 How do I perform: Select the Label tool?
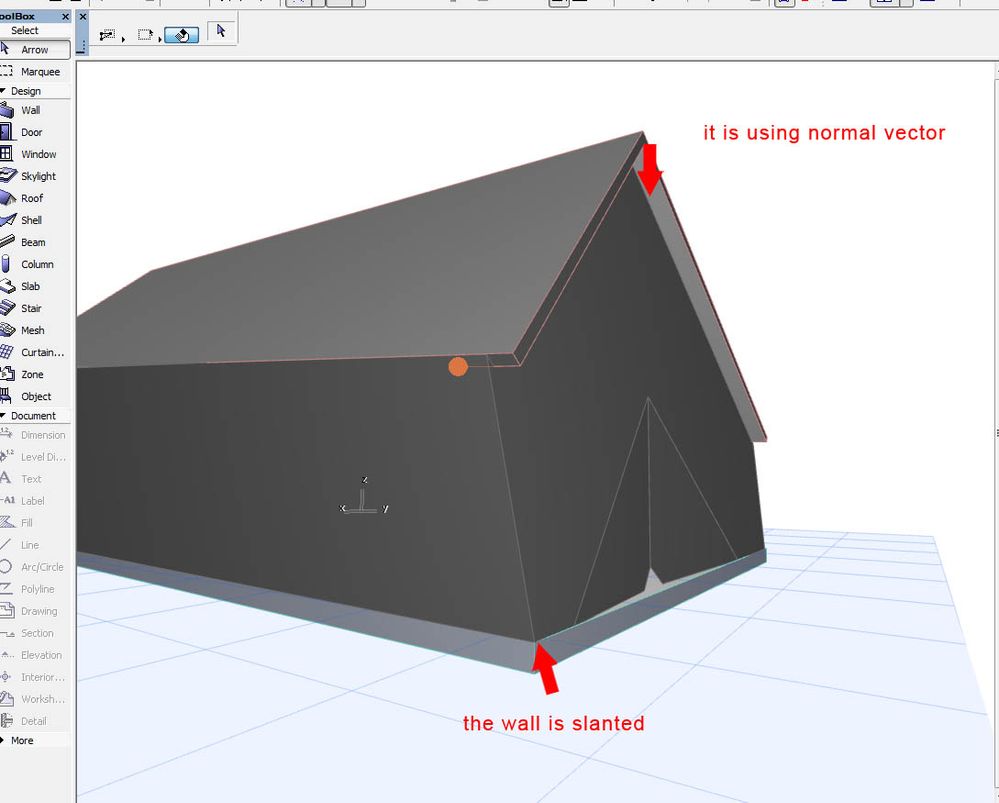(34, 501)
